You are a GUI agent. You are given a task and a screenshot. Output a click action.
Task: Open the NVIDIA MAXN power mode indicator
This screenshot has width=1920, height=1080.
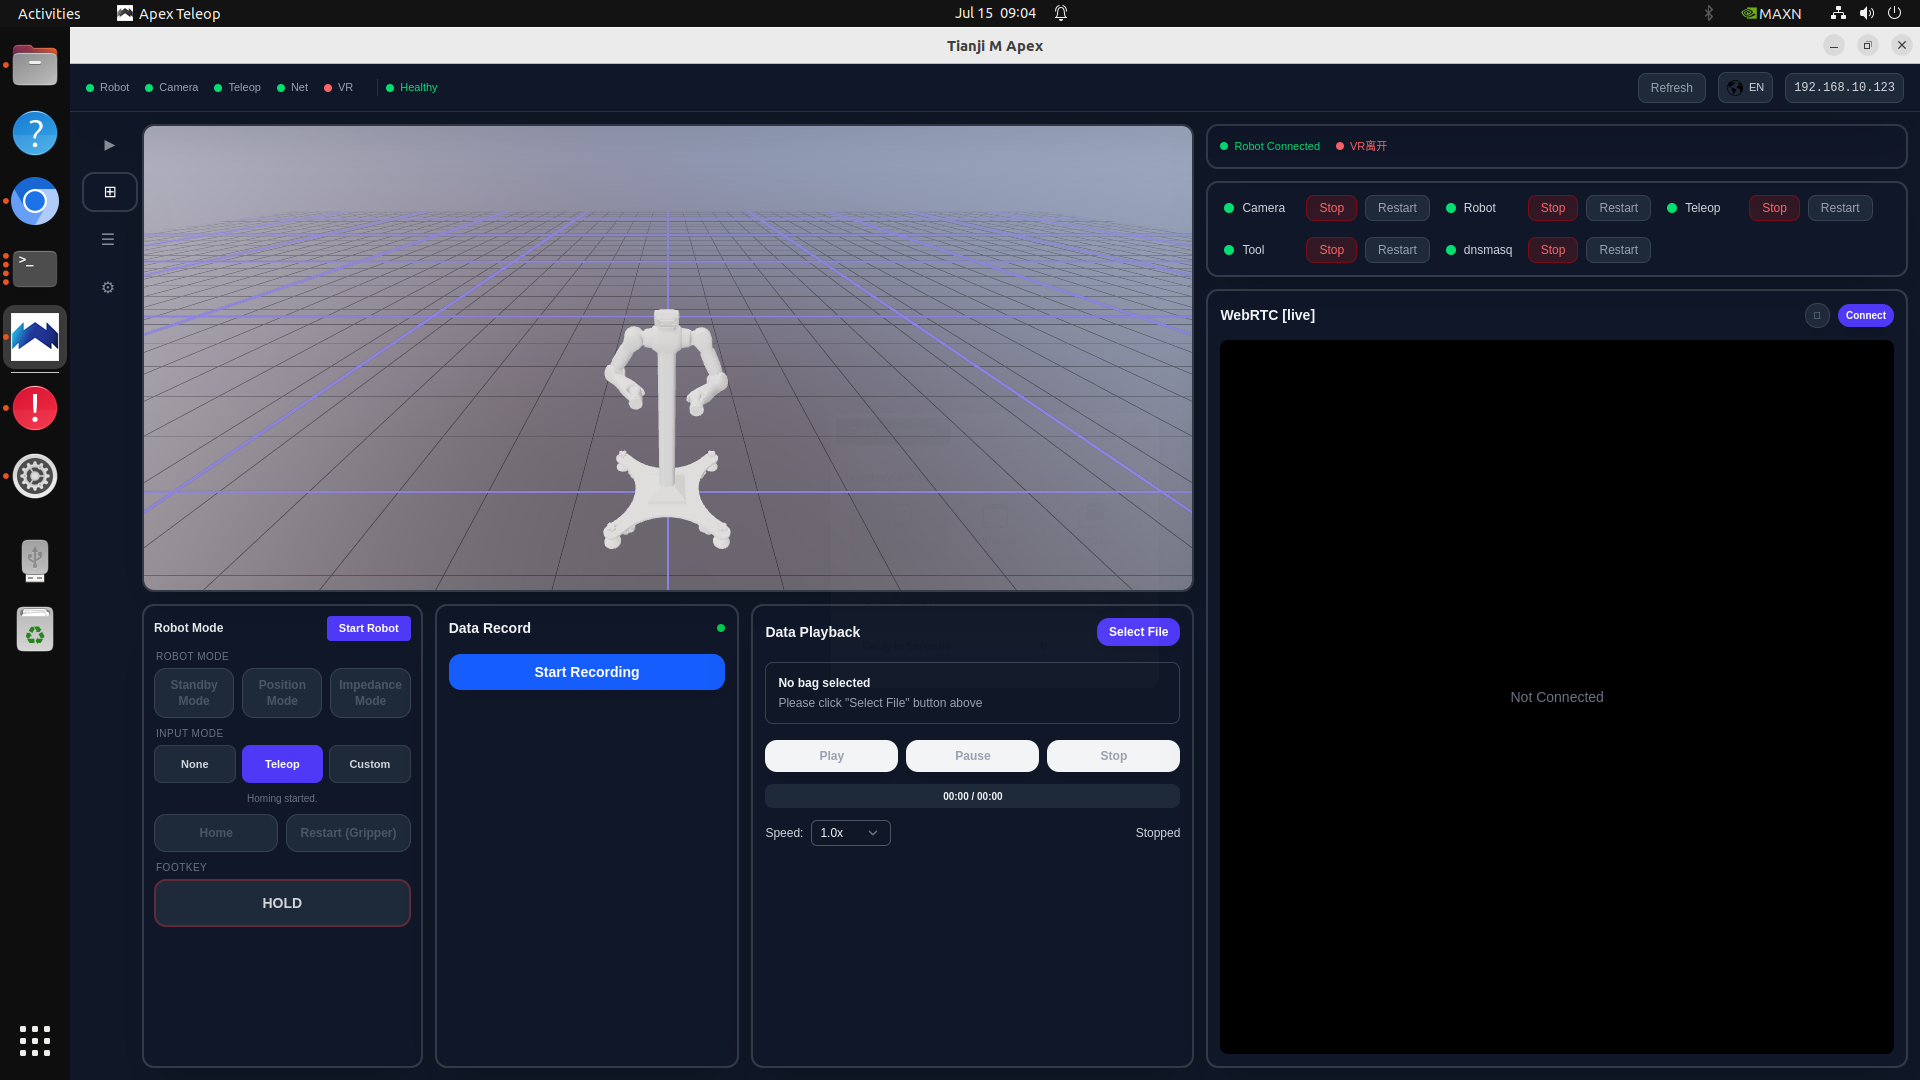pyautogui.click(x=1771, y=13)
